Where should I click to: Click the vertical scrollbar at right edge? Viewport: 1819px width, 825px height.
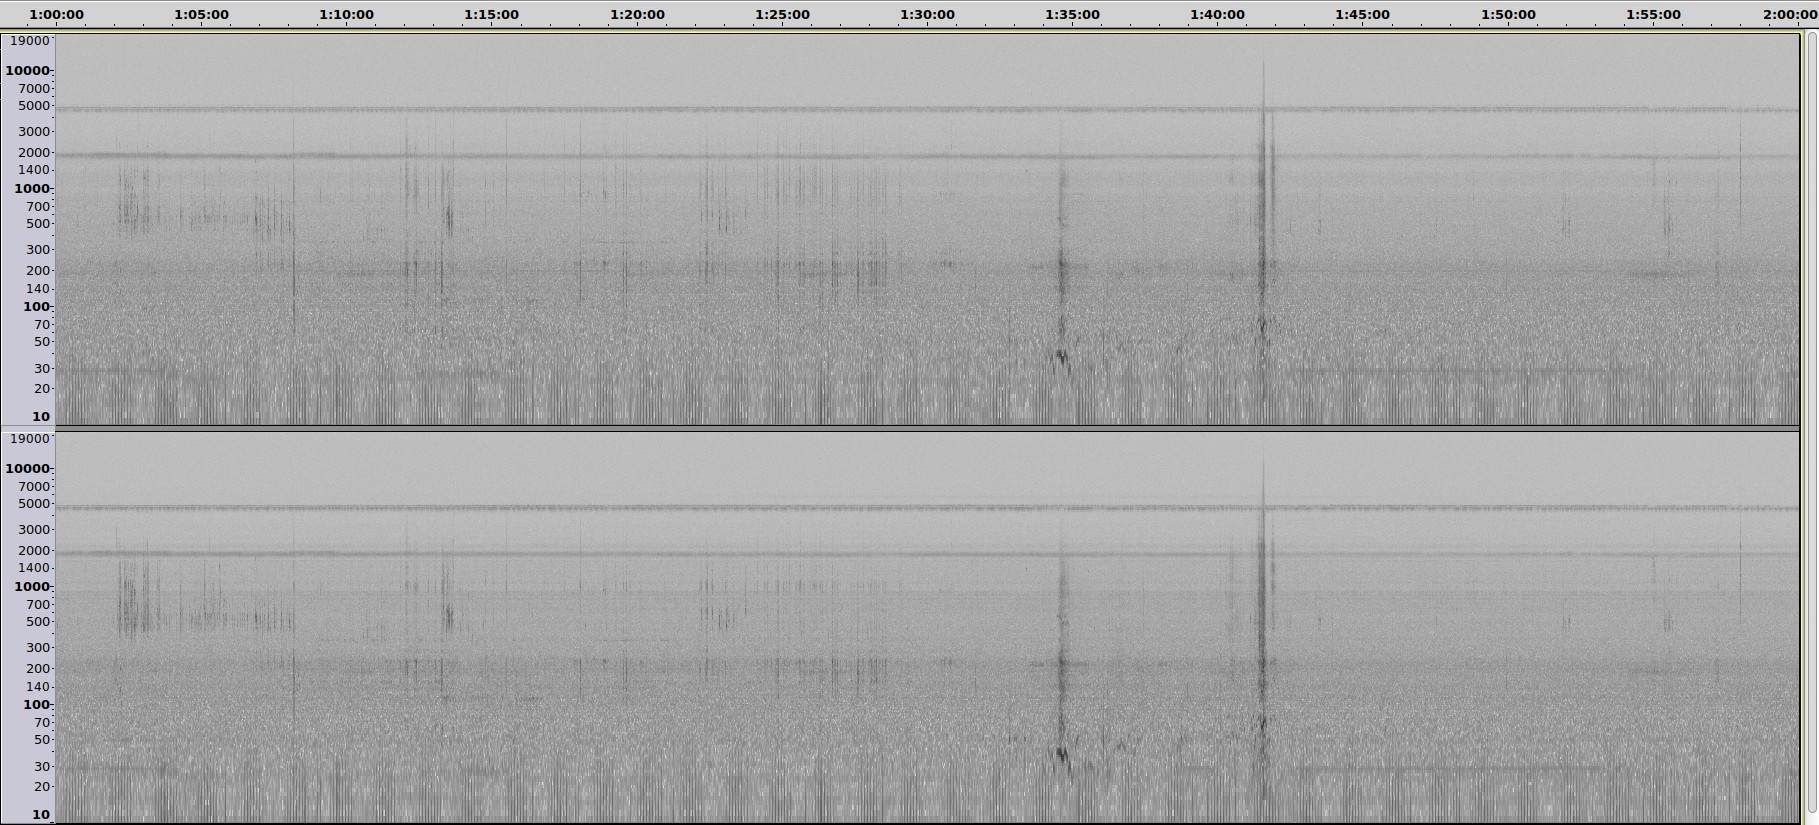[1811, 420]
